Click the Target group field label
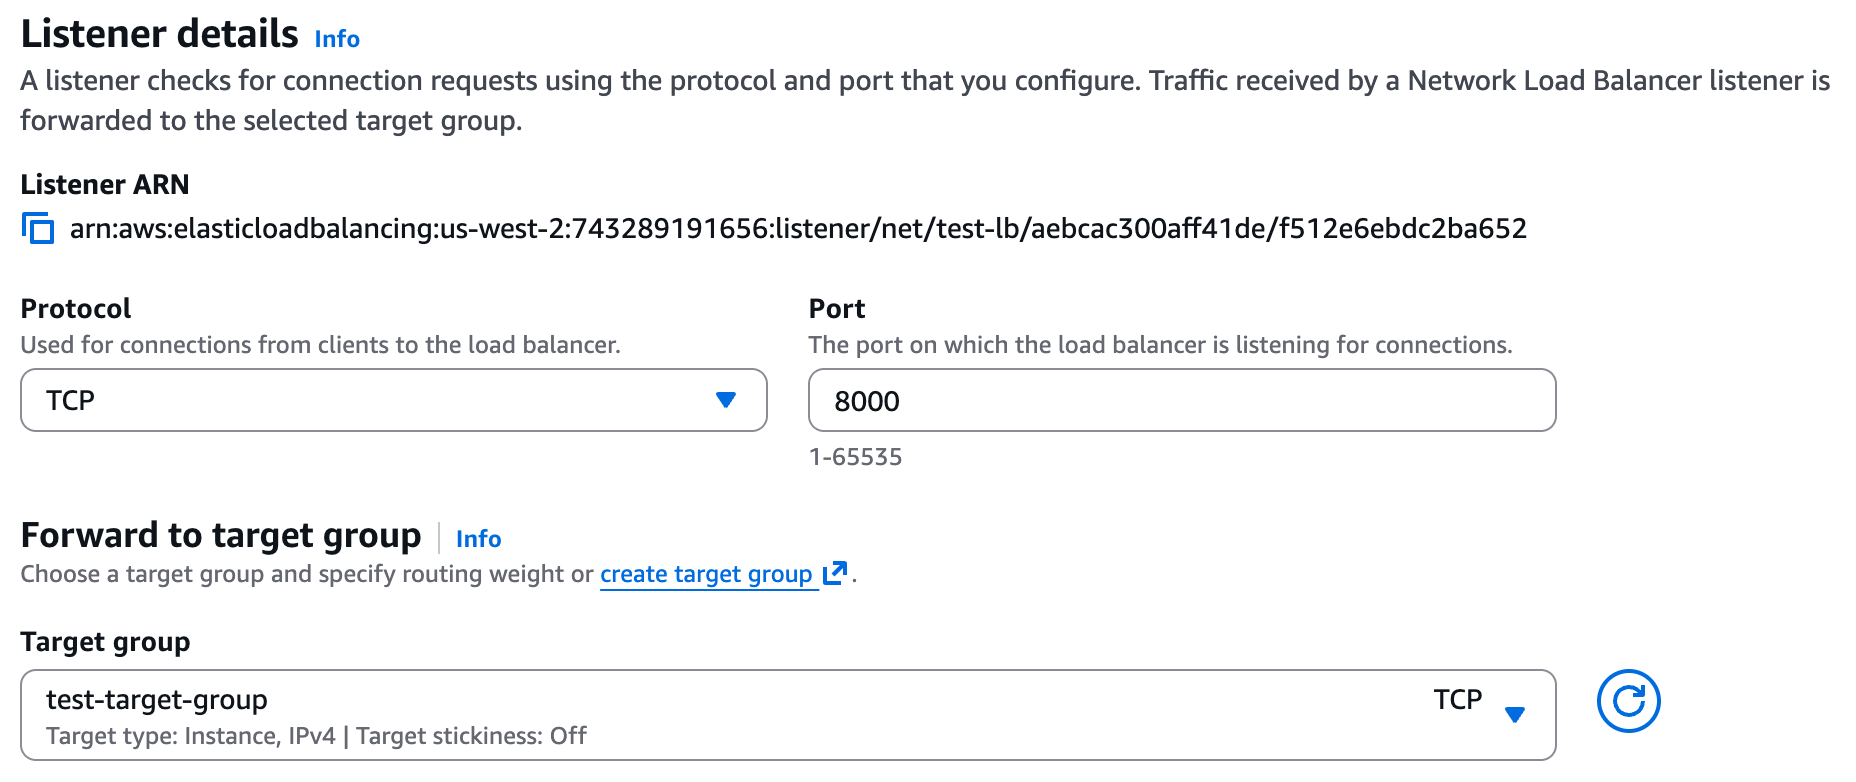Image resolution: width=1856 pixels, height=782 pixels. (x=105, y=642)
